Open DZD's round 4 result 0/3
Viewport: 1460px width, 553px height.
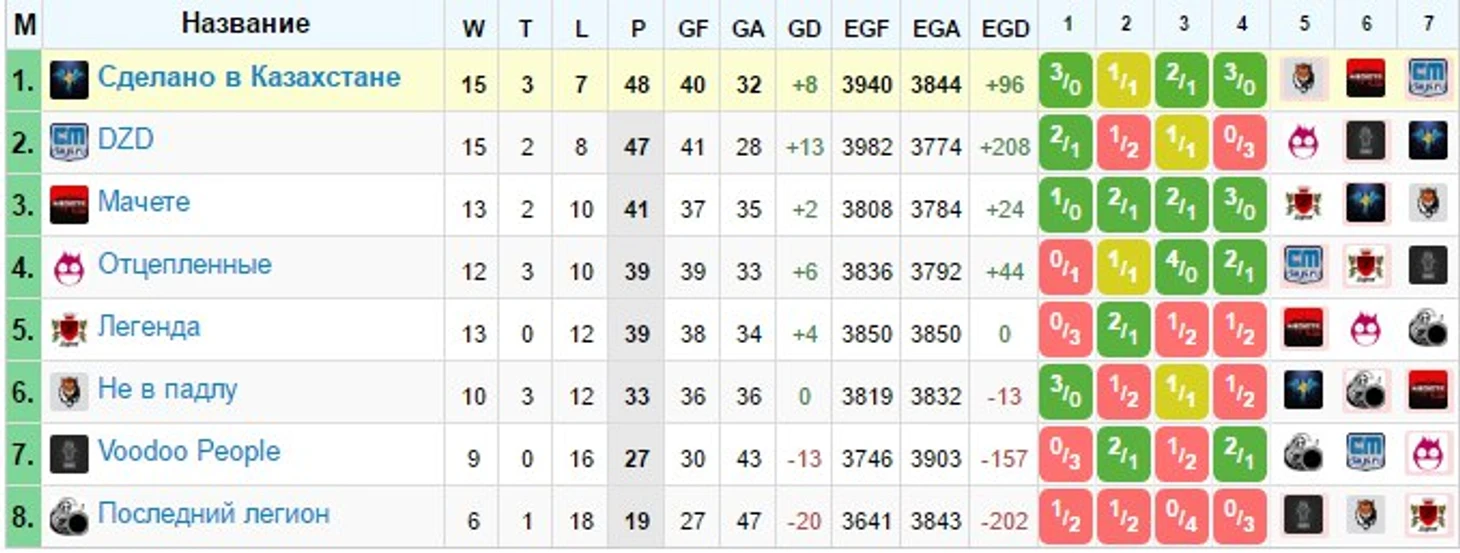point(1241,142)
